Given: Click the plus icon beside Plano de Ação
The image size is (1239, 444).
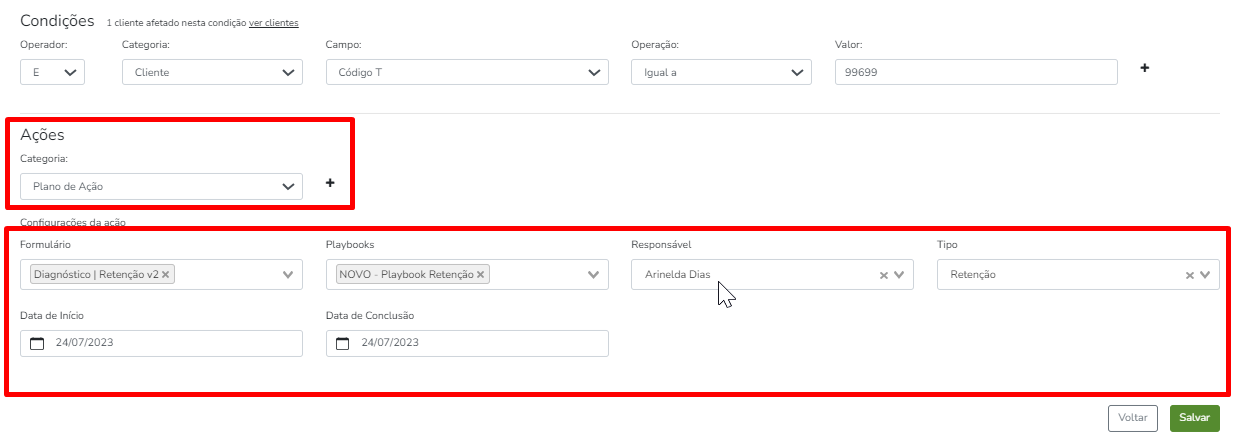Looking at the screenshot, I should 330,183.
